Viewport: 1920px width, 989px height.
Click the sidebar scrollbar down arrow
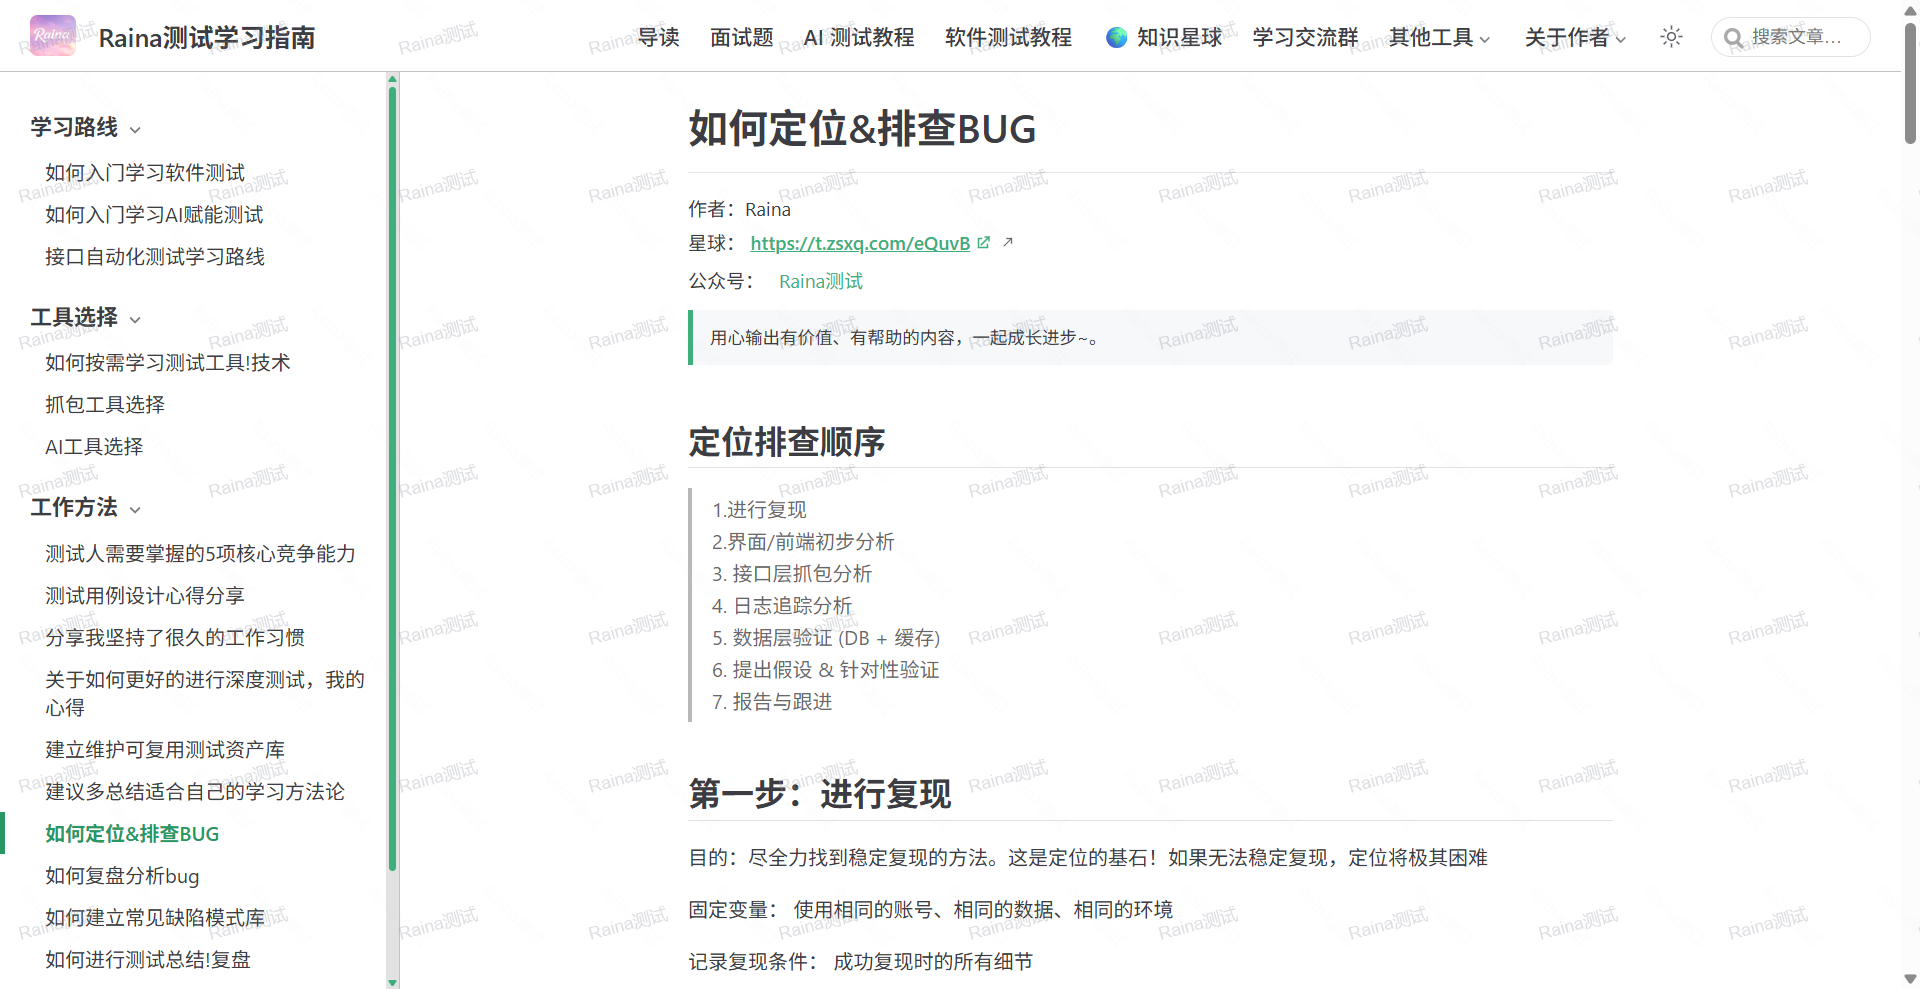[x=392, y=982]
